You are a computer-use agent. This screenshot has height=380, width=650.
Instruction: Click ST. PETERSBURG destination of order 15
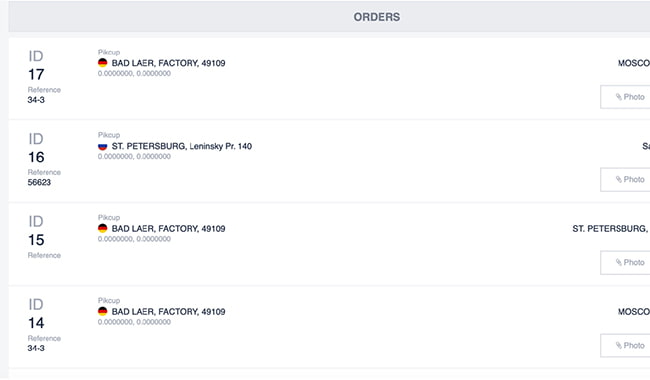tap(611, 229)
